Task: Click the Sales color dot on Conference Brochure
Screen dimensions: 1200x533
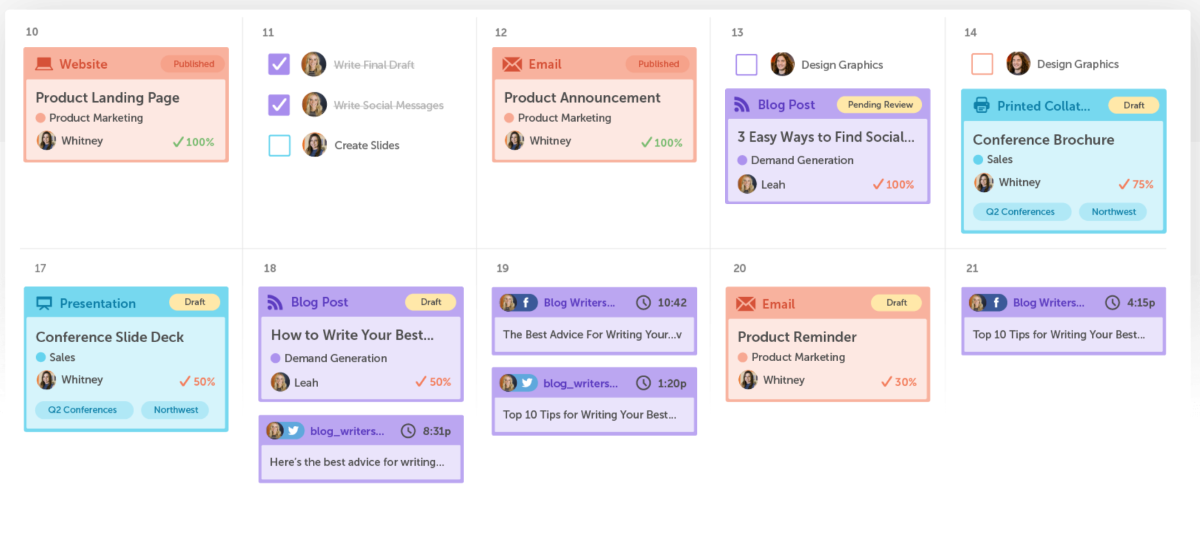Action: coord(978,159)
